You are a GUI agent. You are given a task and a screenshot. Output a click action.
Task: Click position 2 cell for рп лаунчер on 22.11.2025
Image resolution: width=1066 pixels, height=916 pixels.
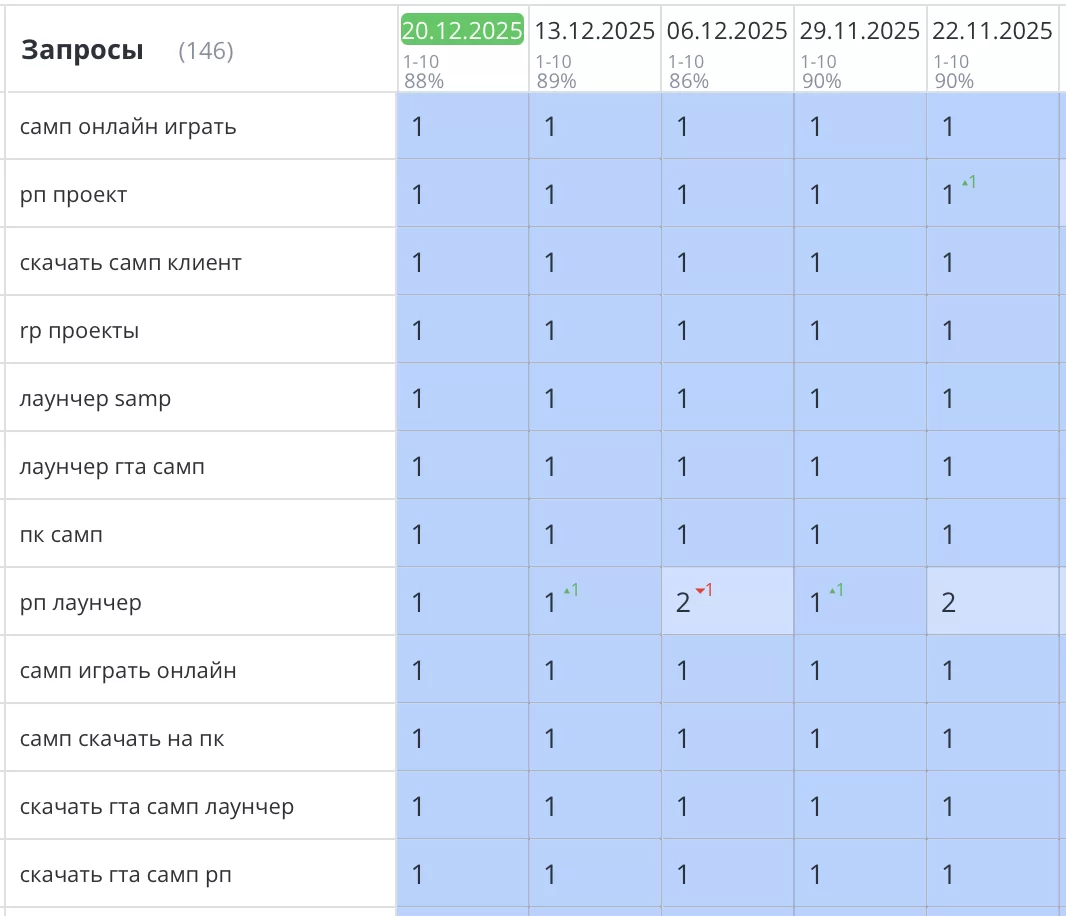pyautogui.click(x=949, y=602)
